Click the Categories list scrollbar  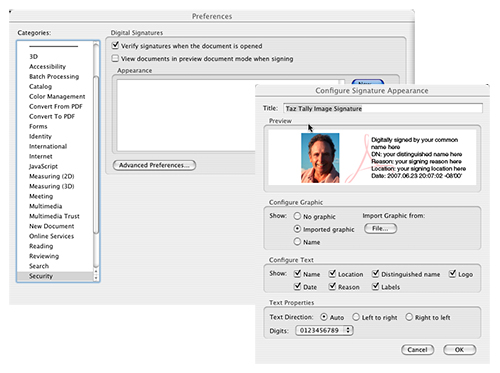(x=96, y=155)
